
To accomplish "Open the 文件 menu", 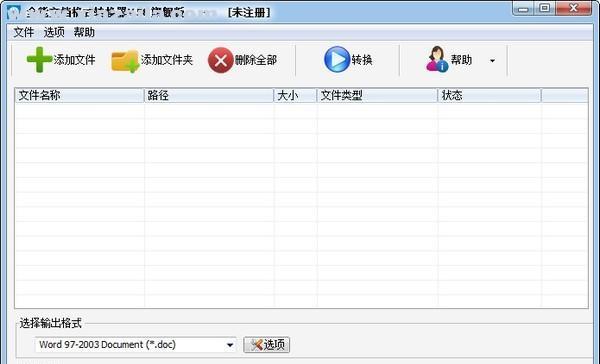I will point(23,33).
